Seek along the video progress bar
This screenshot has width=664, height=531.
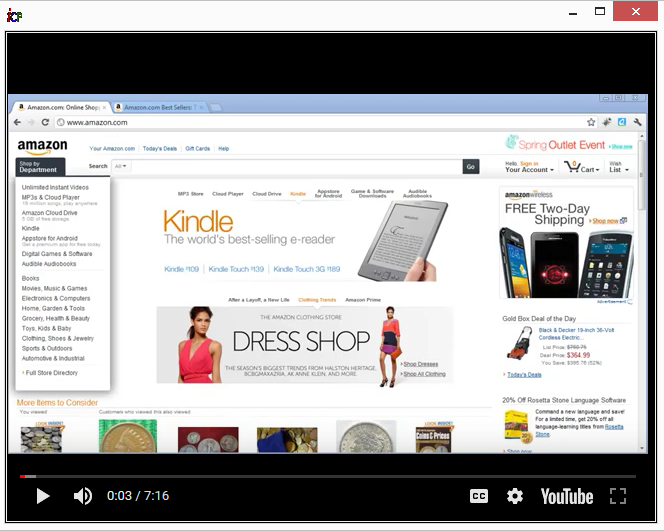click(328, 476)
